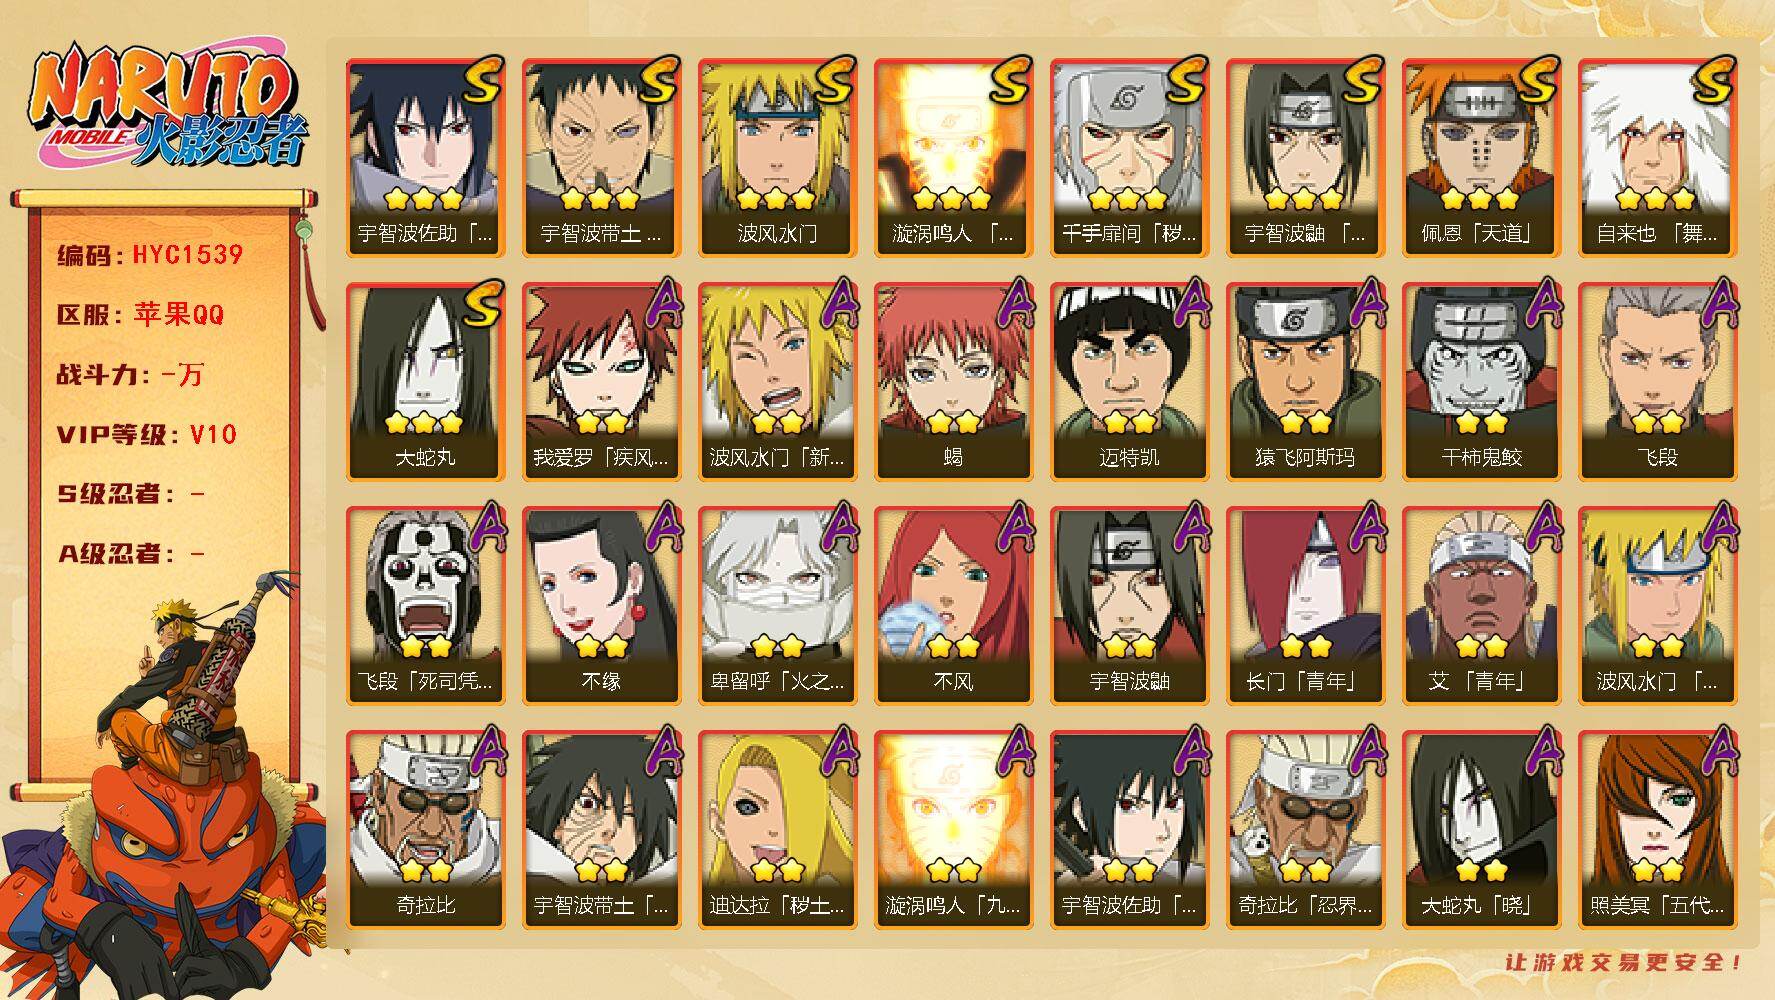Select the 不缘 ninja portrait
The height and width of the screenshot is (1000, 1775).
[601, 605]
